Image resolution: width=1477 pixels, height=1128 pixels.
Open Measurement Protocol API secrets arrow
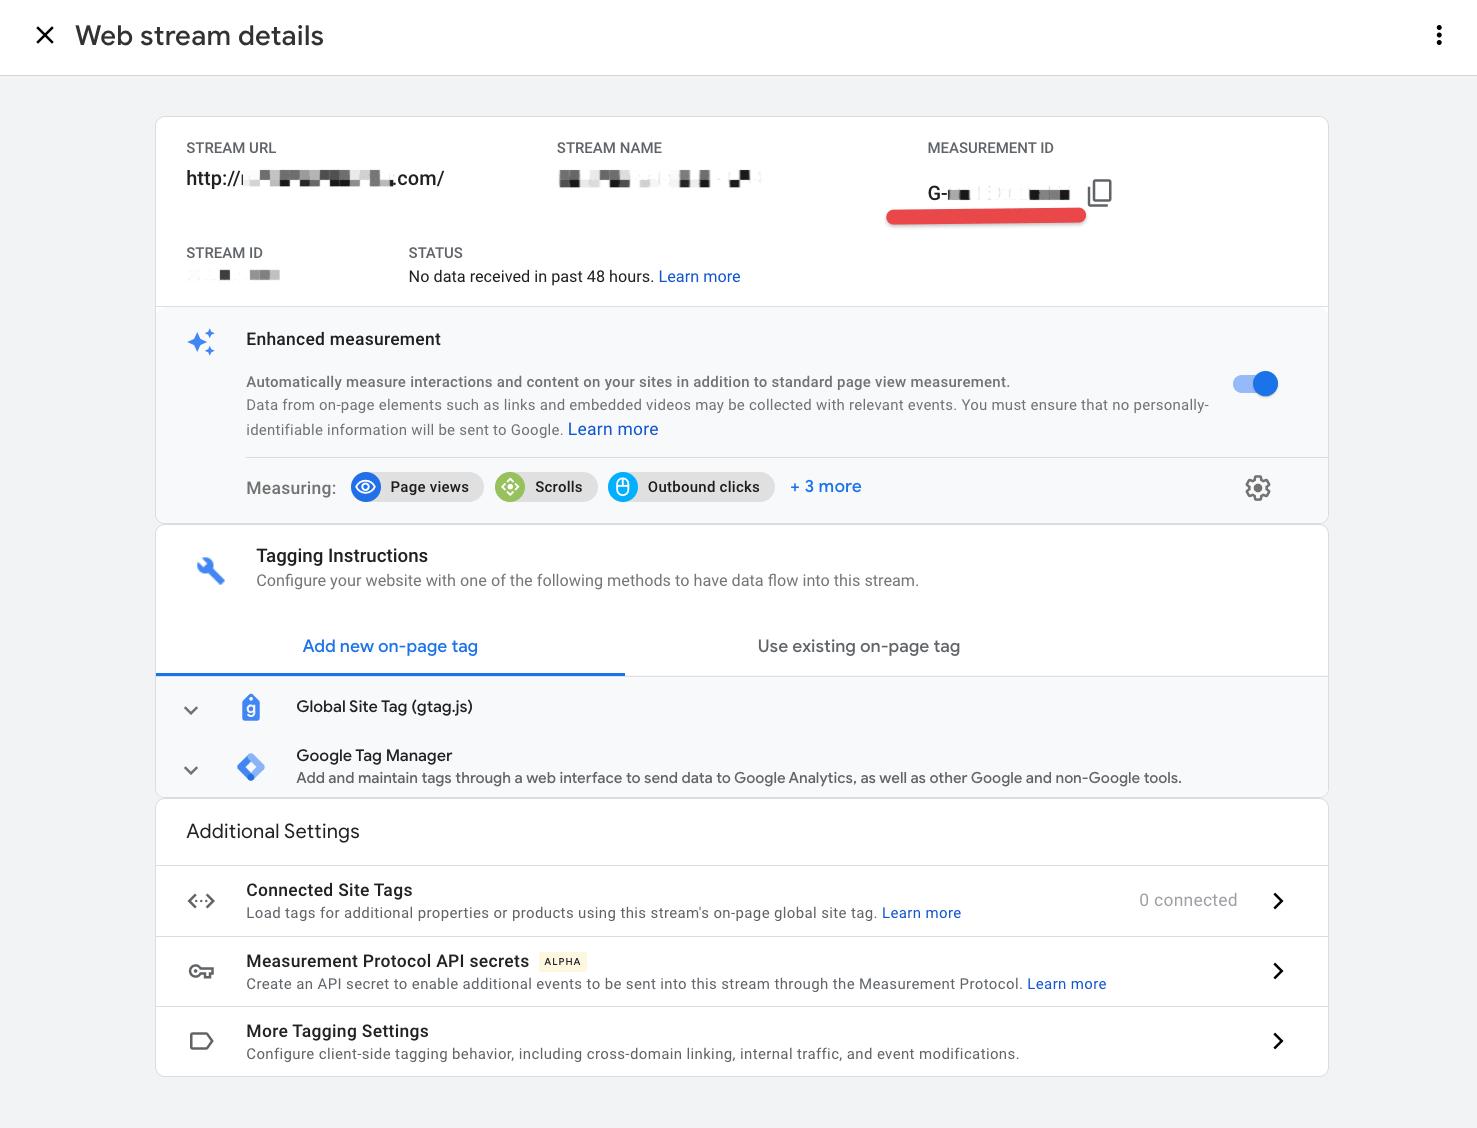(1278, 971)
